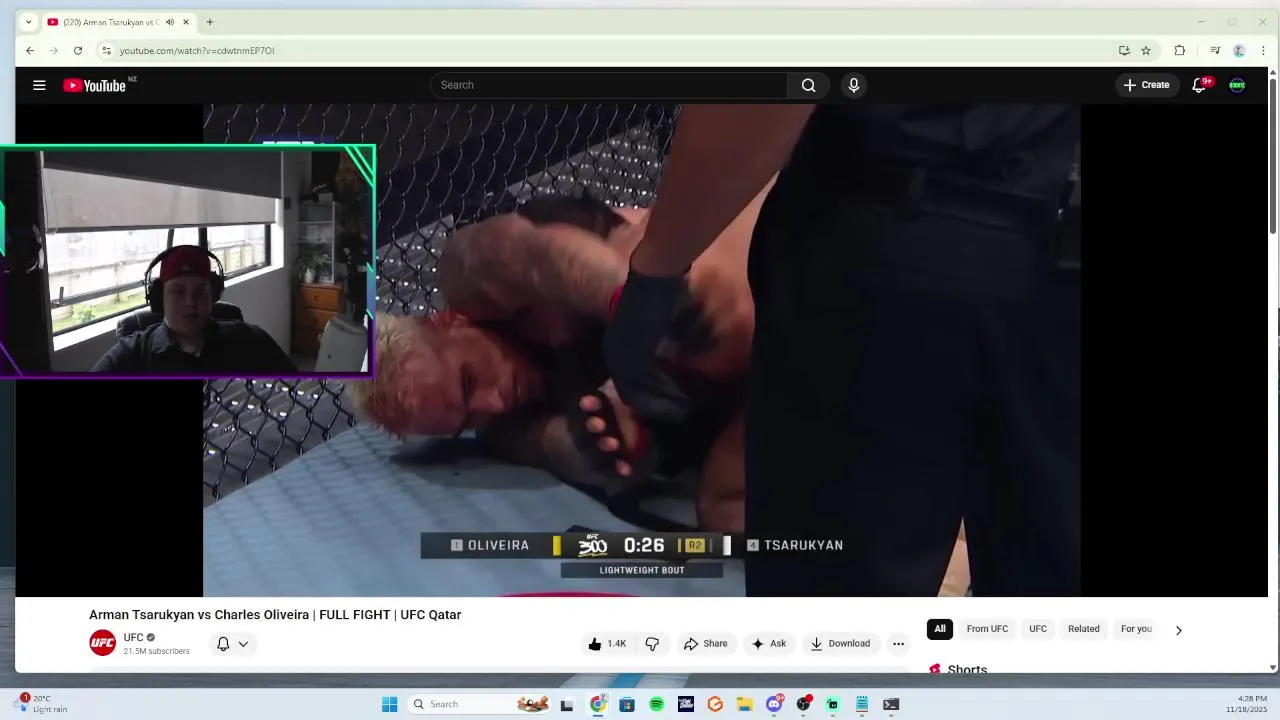This screenshot has height=720, width=1280.
Task: Click the Ask button below video
Action: pyautogui.click(x=768, y=644)
